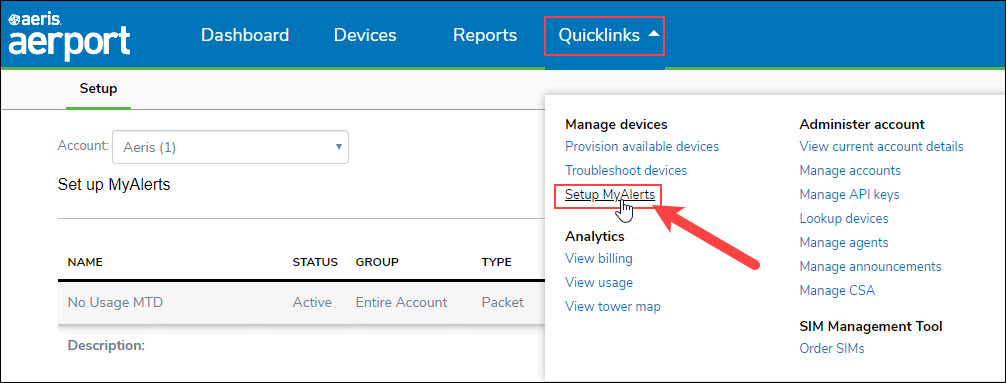This screenshot has width=1006, height=383.
Task: Sort by NAME column header
Action: coord(85,262)
